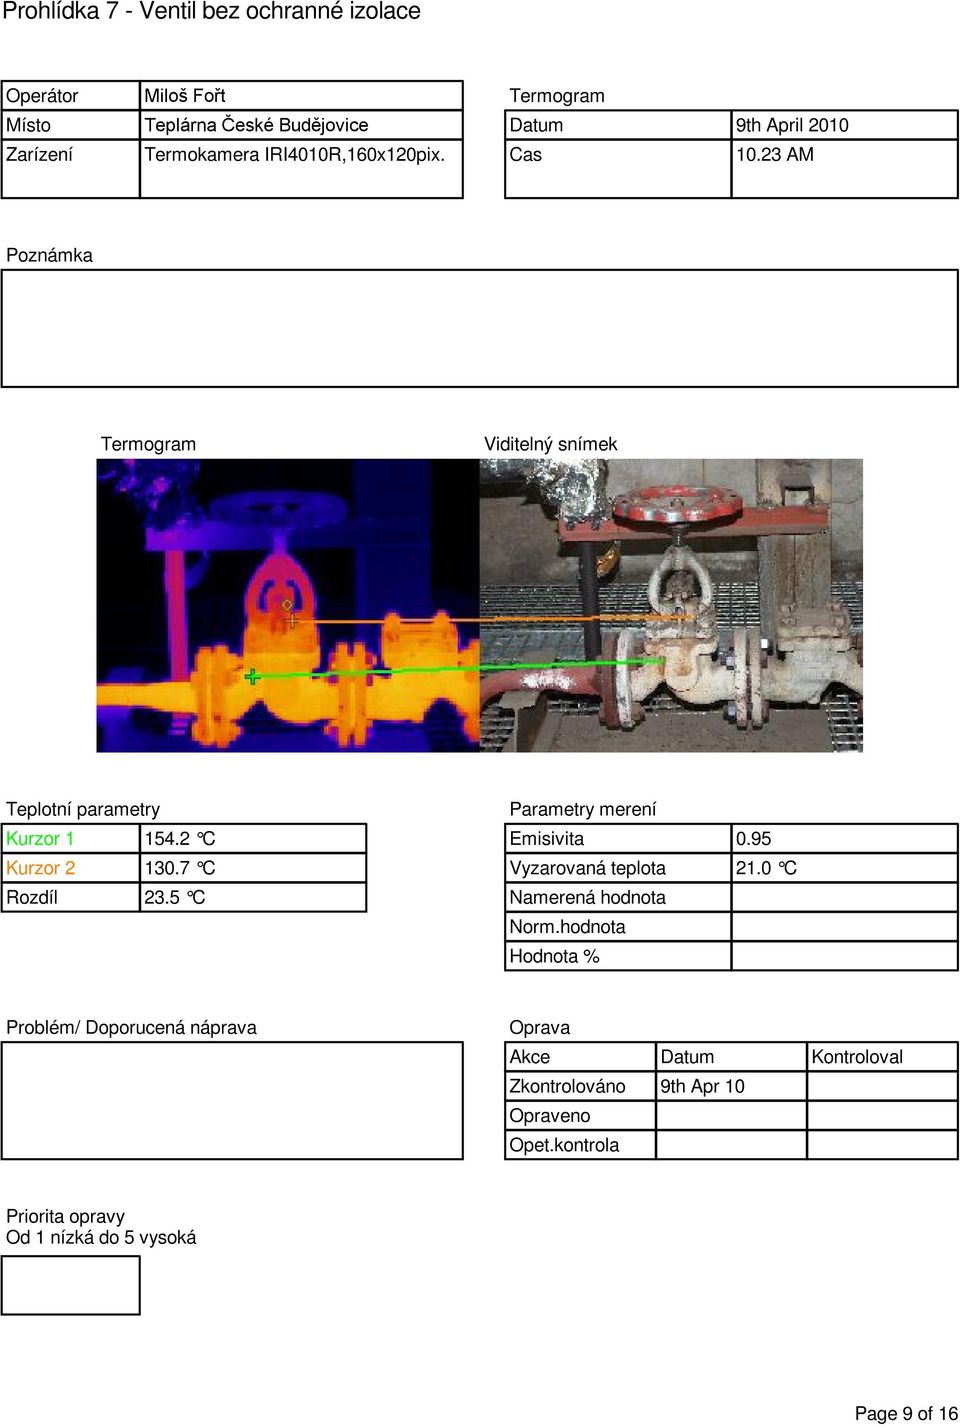960x1427 pixels.
Task: Click the empty Opraveno Datum cell
Action: click(x=731, y=1116)
